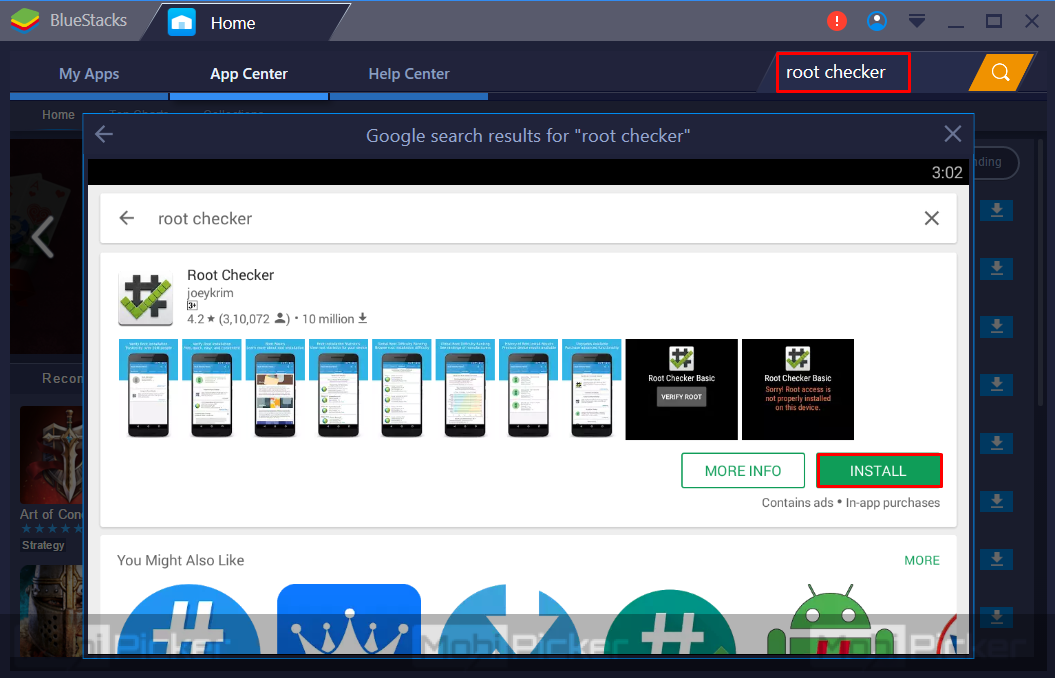Click the top download icon in right list
Viewport: 1055px width, 678px height.
pyautogui.click(x=996, y=211)
